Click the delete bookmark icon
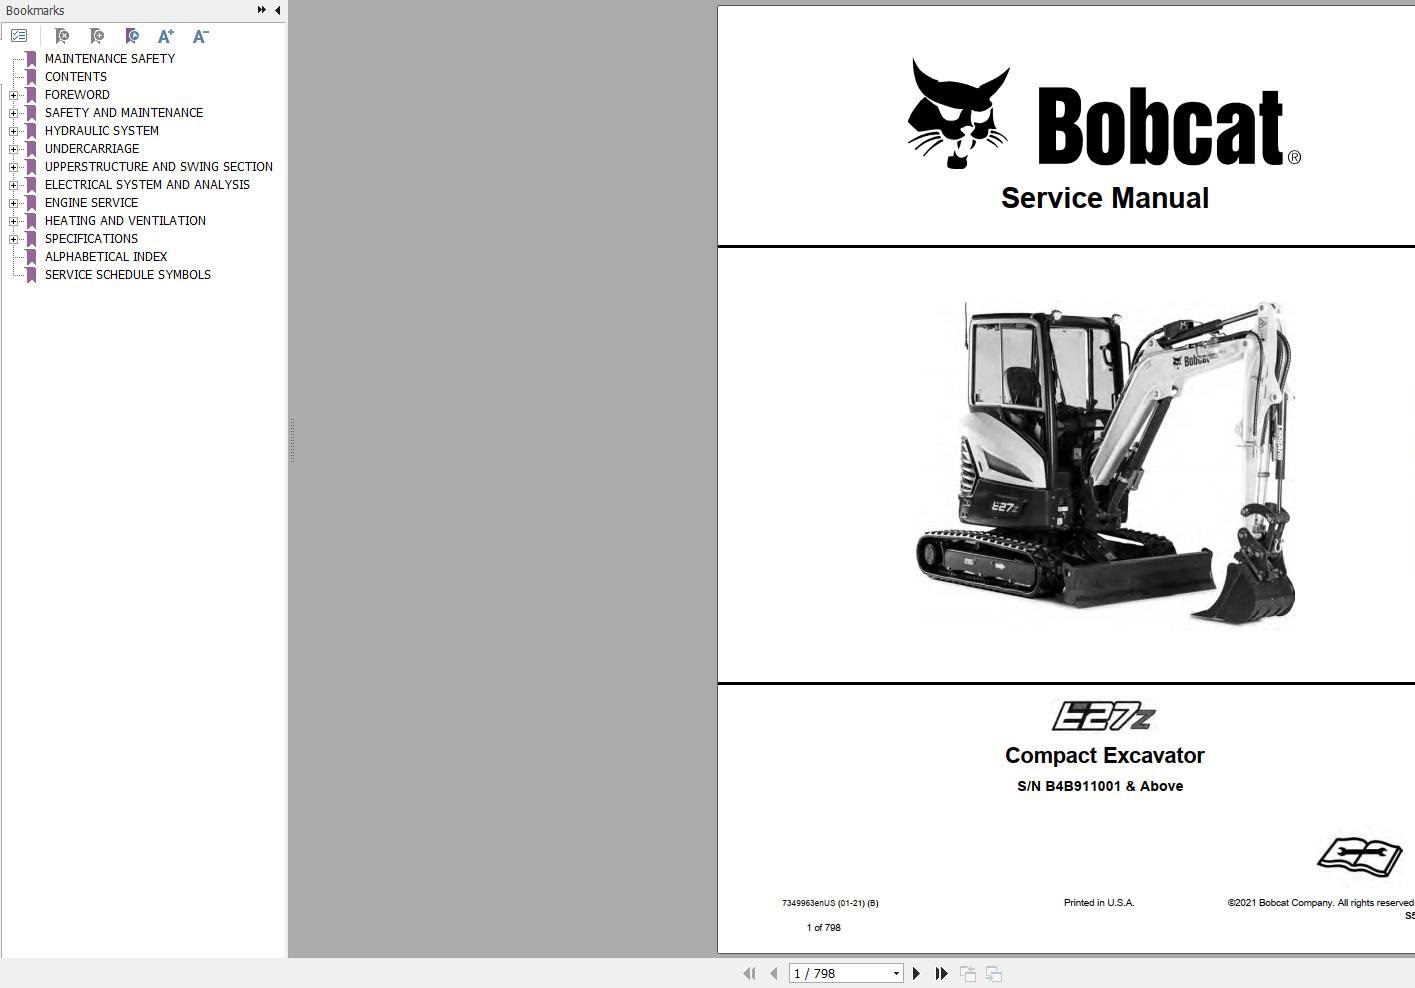The image size is (1415, 988). coord(61,36)
